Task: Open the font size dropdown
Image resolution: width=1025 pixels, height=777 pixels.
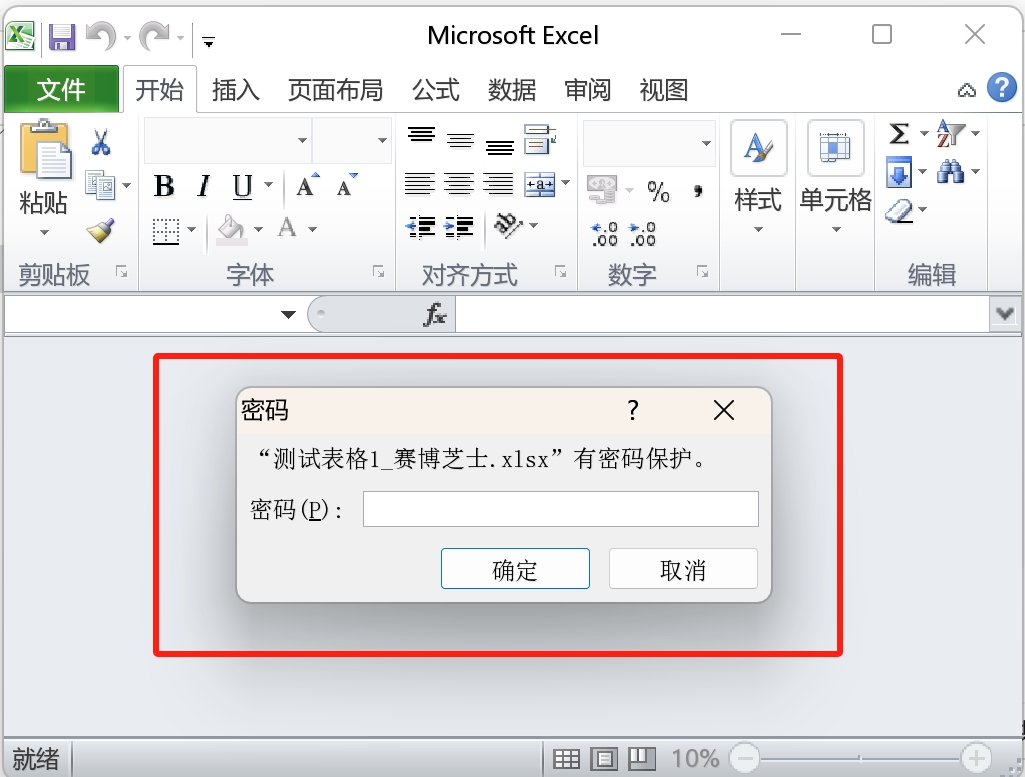Action: [x=382, y=141]
